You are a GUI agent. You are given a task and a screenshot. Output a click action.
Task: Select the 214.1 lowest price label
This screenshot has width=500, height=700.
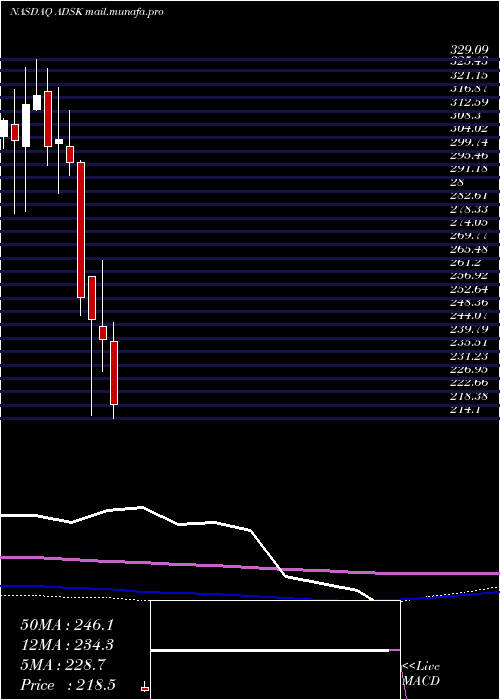tap(467, 410)
